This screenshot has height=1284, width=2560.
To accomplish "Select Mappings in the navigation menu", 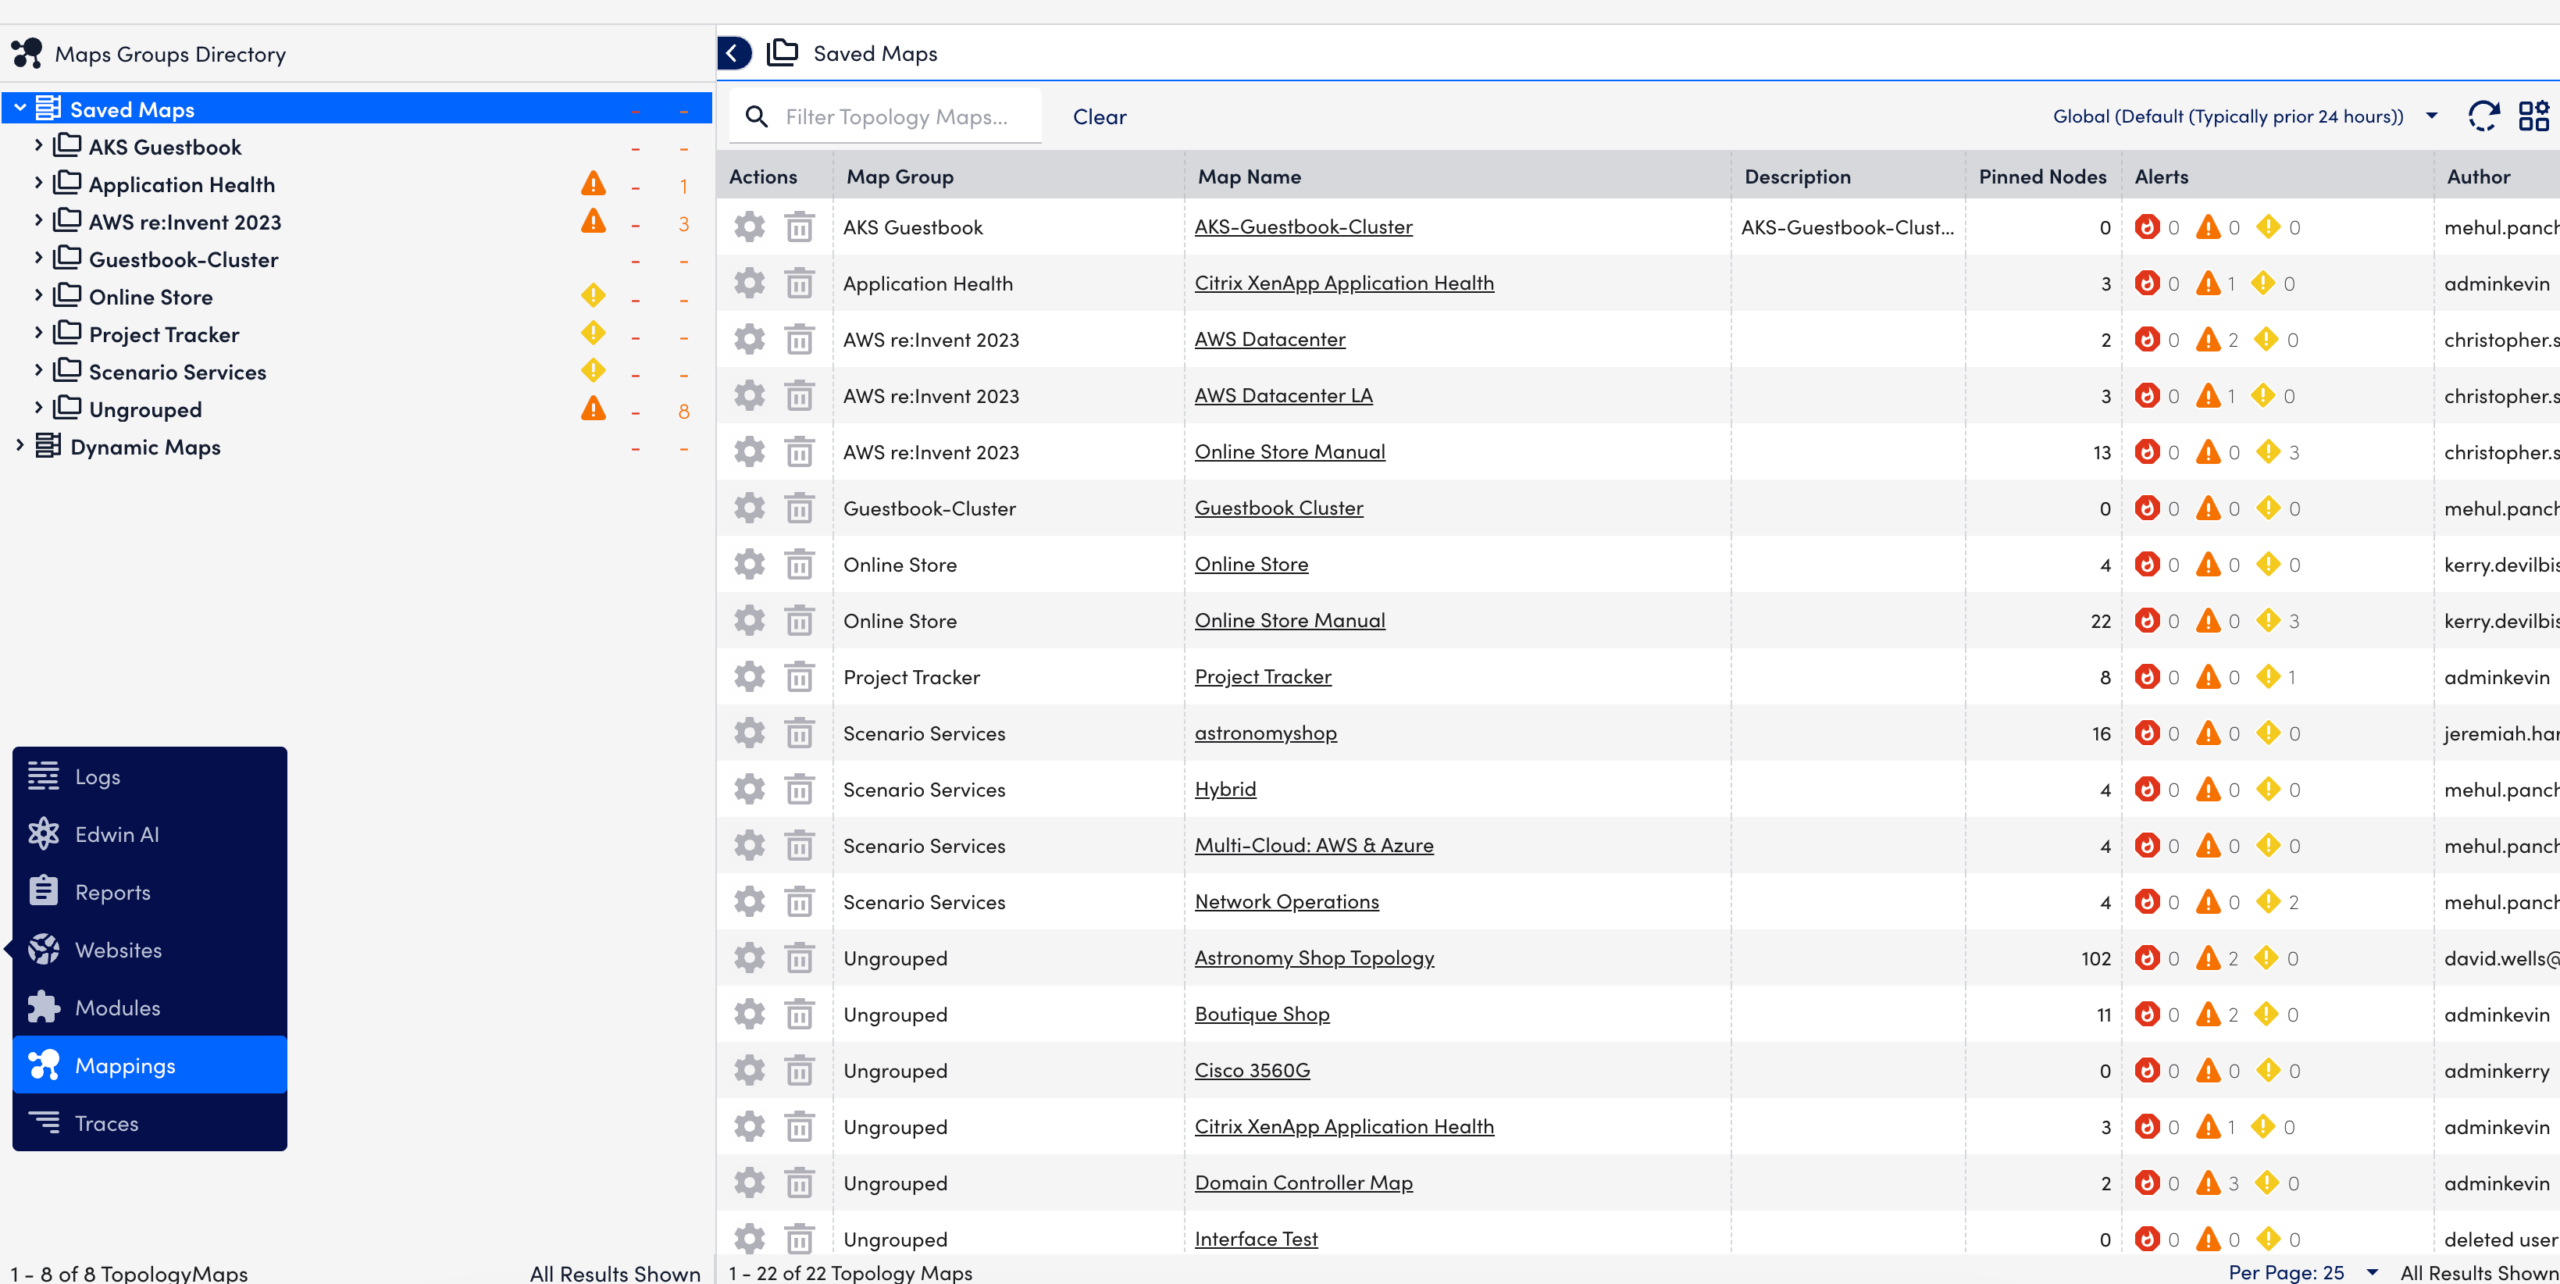I will 150,1065.
